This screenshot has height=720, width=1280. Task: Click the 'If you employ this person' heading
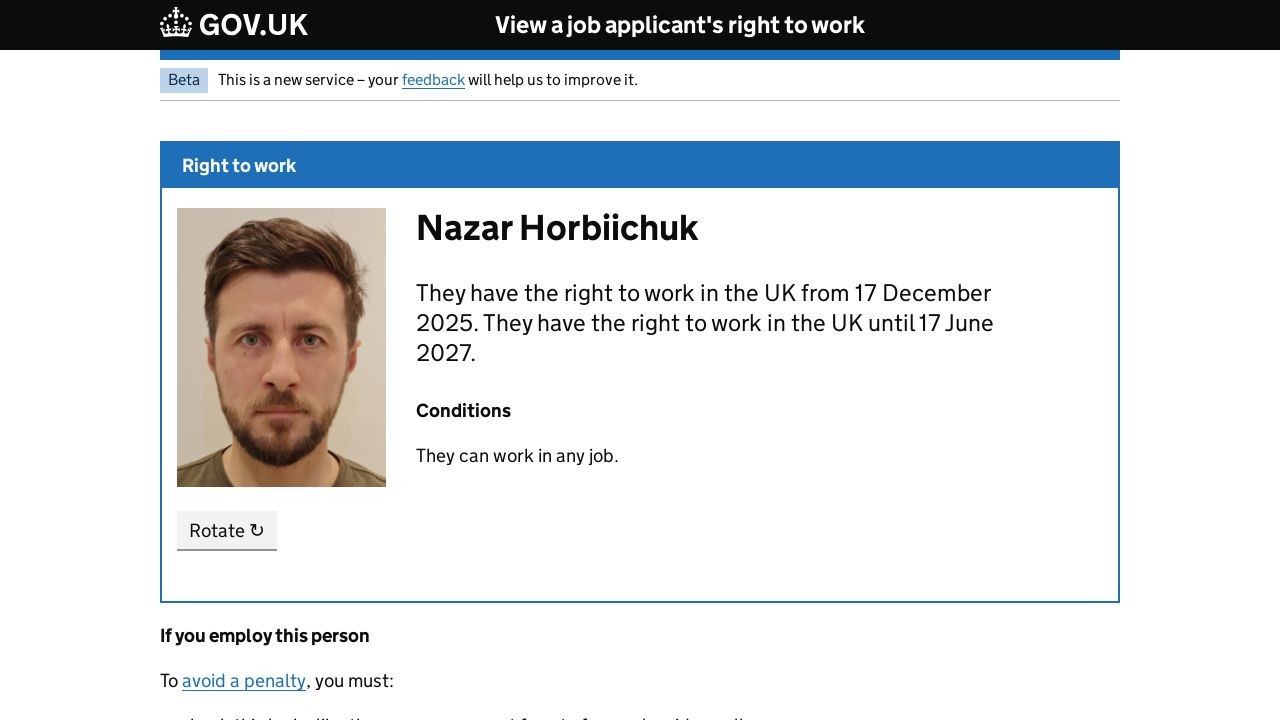265,636
